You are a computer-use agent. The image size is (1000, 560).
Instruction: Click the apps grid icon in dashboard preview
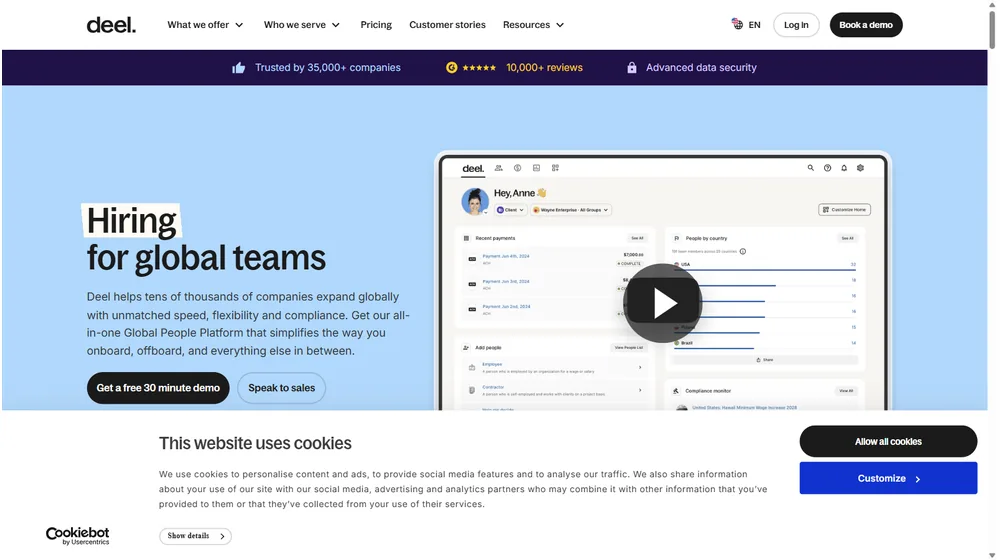pos(555,168)
